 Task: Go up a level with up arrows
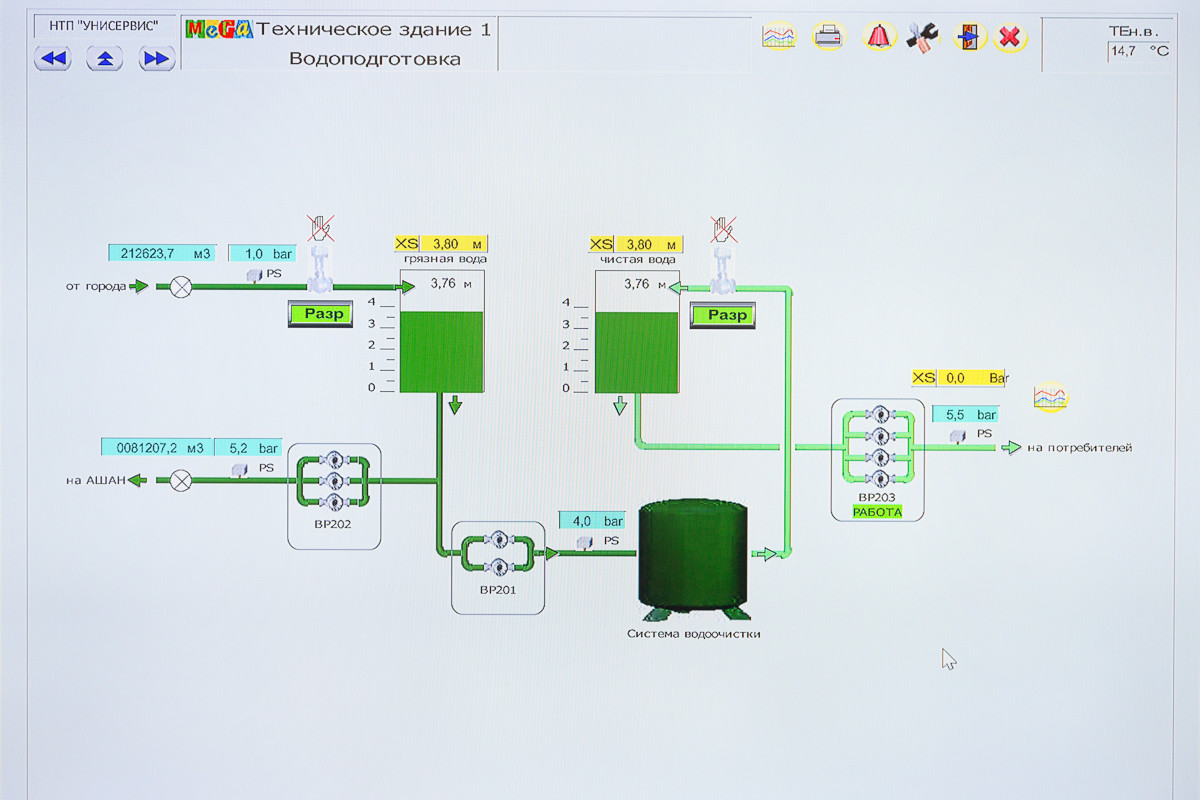(104, 59)
